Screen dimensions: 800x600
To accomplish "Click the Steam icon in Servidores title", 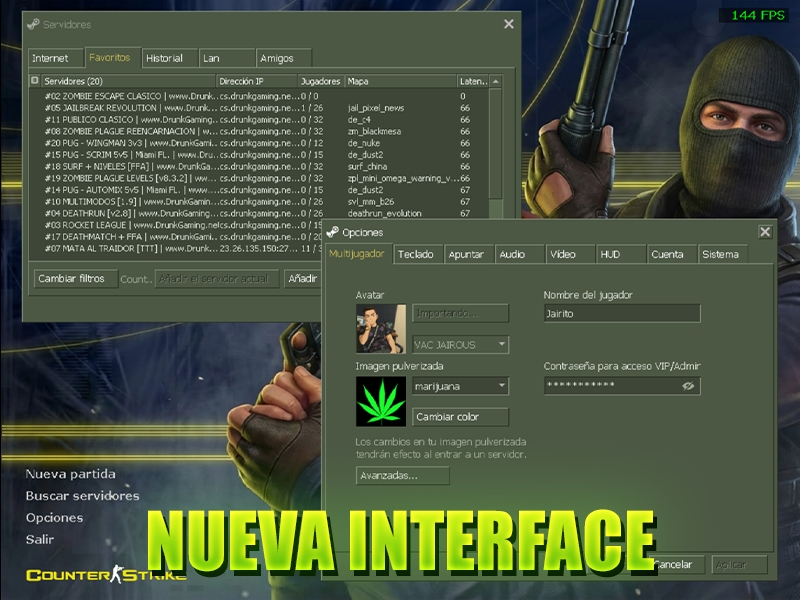I will [x=34, y=24].
